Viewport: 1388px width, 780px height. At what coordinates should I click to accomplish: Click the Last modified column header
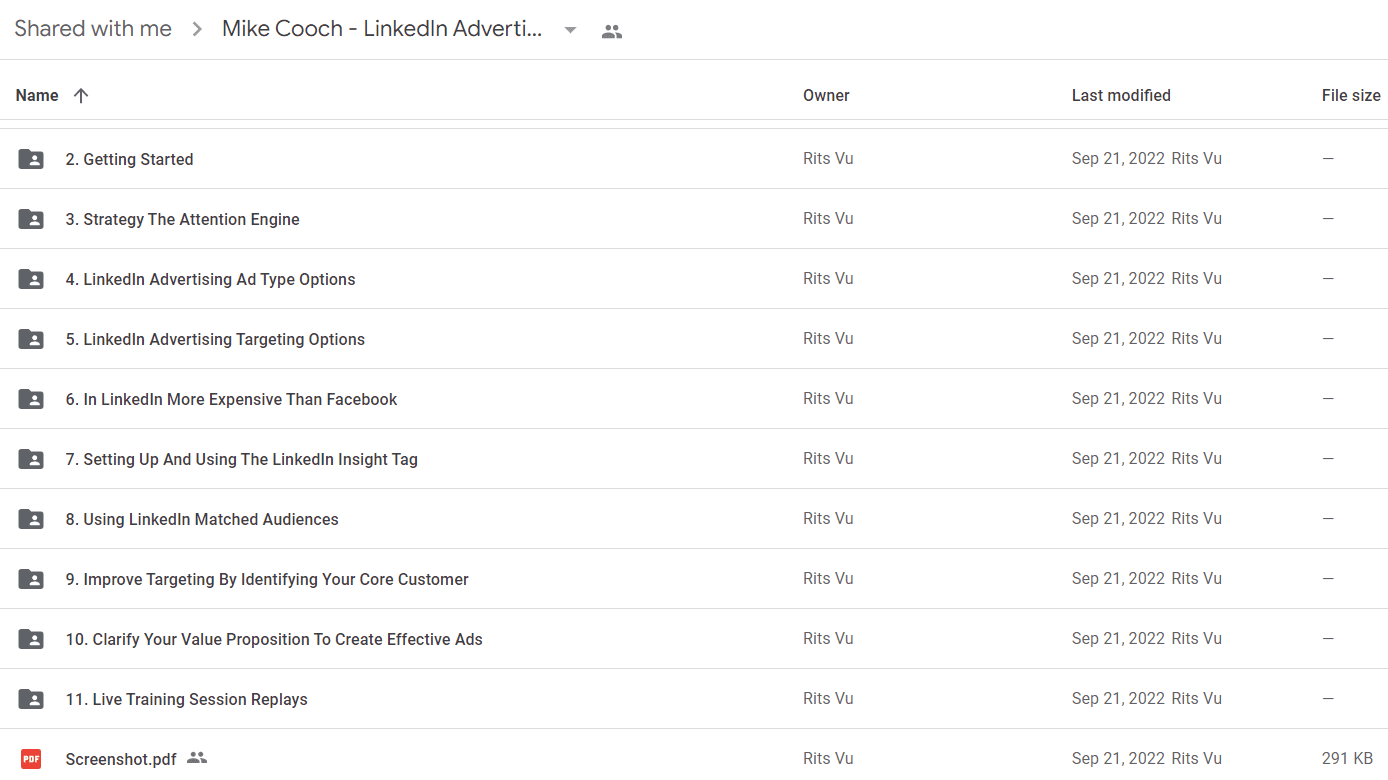click(x=1121, y=95)
